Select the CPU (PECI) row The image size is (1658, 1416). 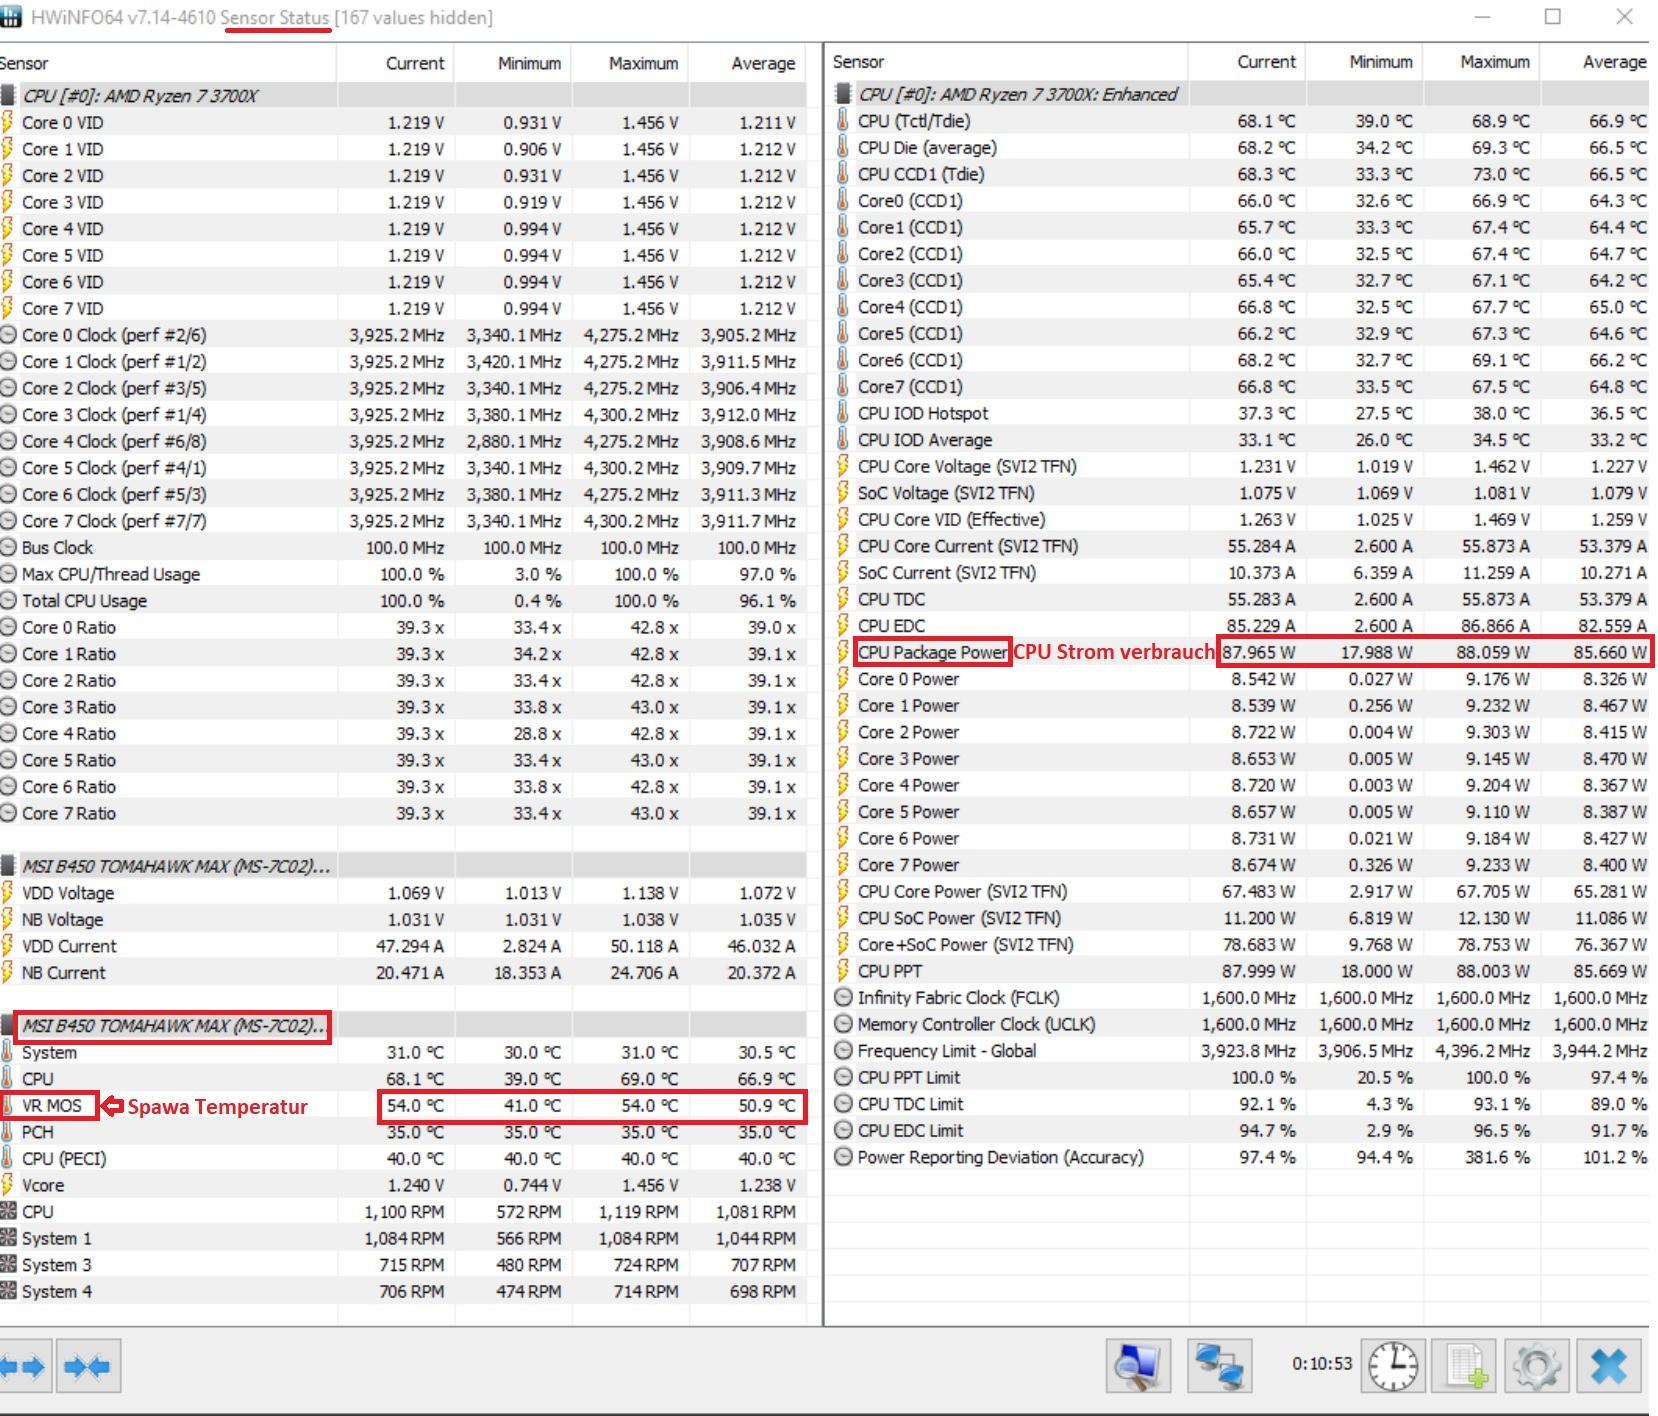pyautogui.click(x=403, y=1158)
